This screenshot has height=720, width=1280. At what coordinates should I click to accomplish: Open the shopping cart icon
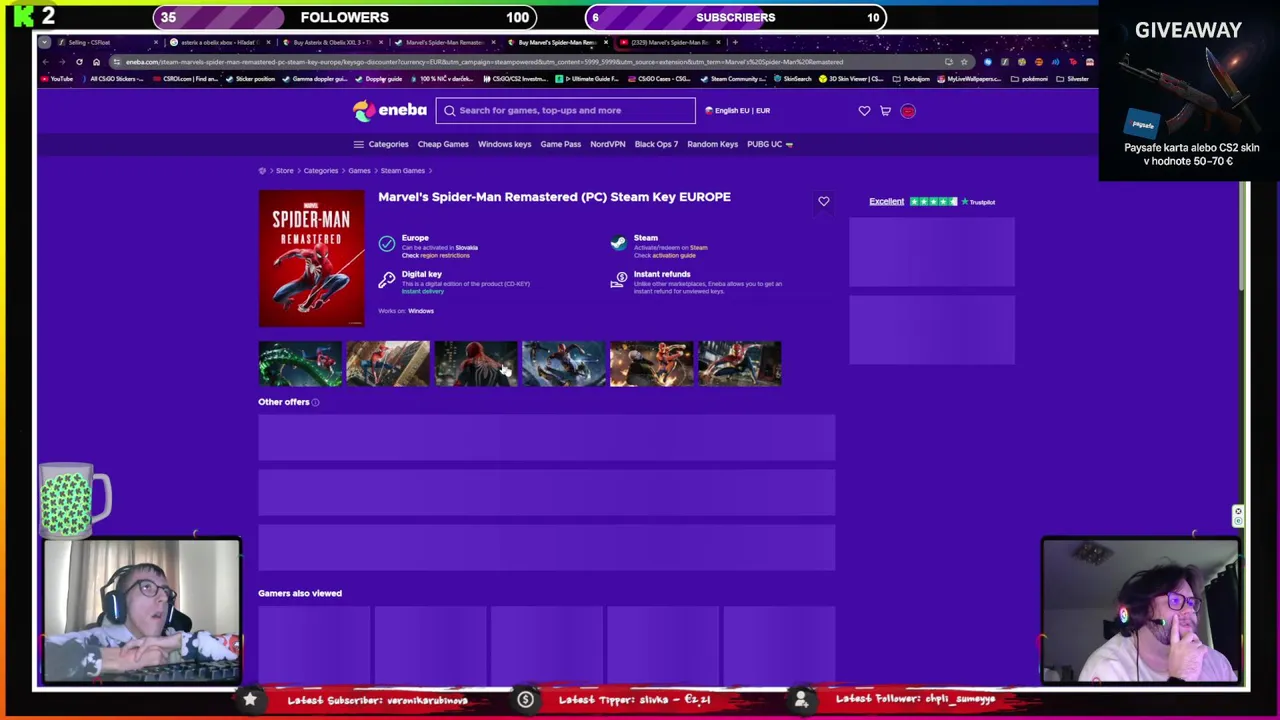click(885, 111)
